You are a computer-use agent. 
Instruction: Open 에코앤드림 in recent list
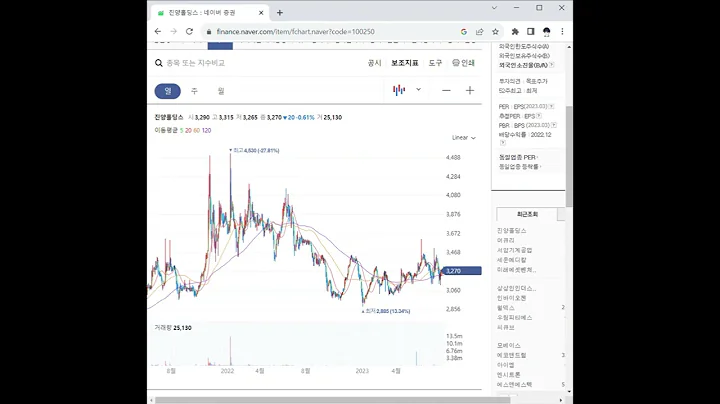(512, 355)
